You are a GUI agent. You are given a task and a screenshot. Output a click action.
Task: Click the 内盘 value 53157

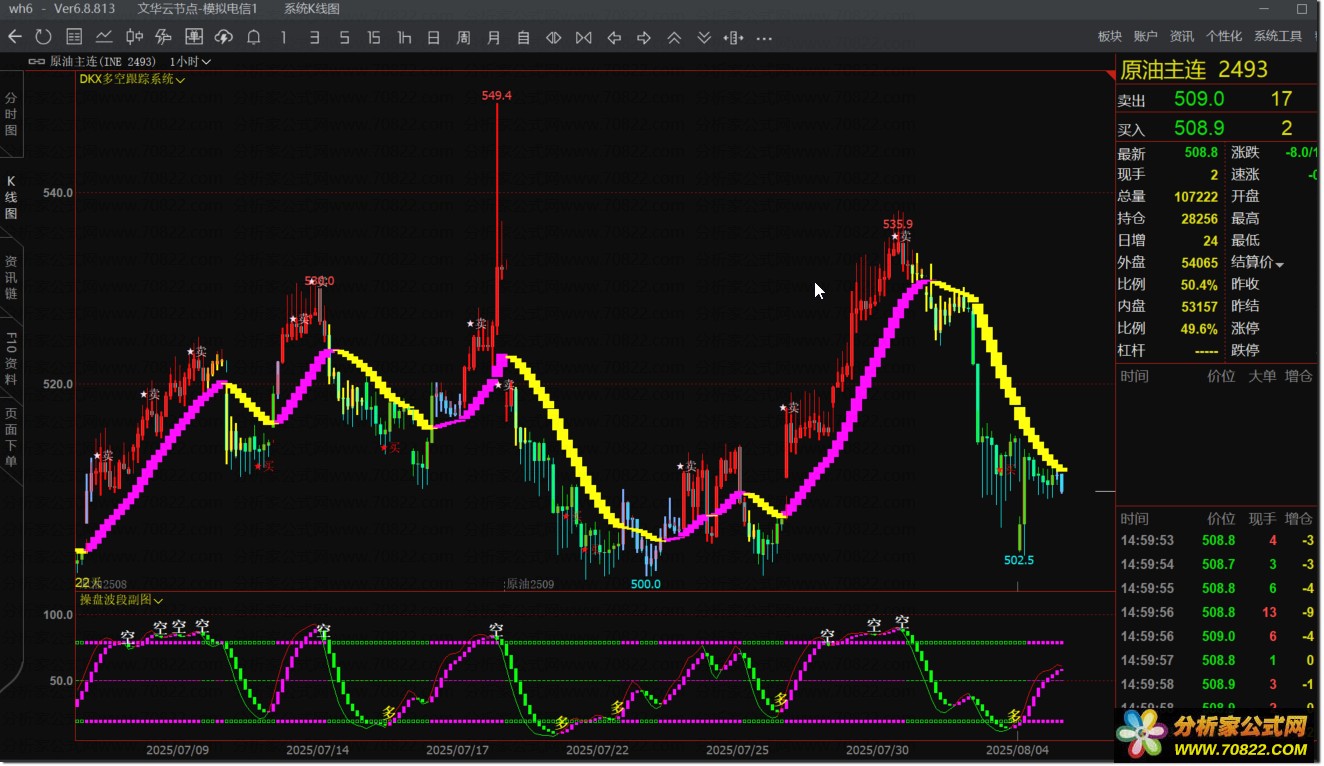tap(1200, 307)
